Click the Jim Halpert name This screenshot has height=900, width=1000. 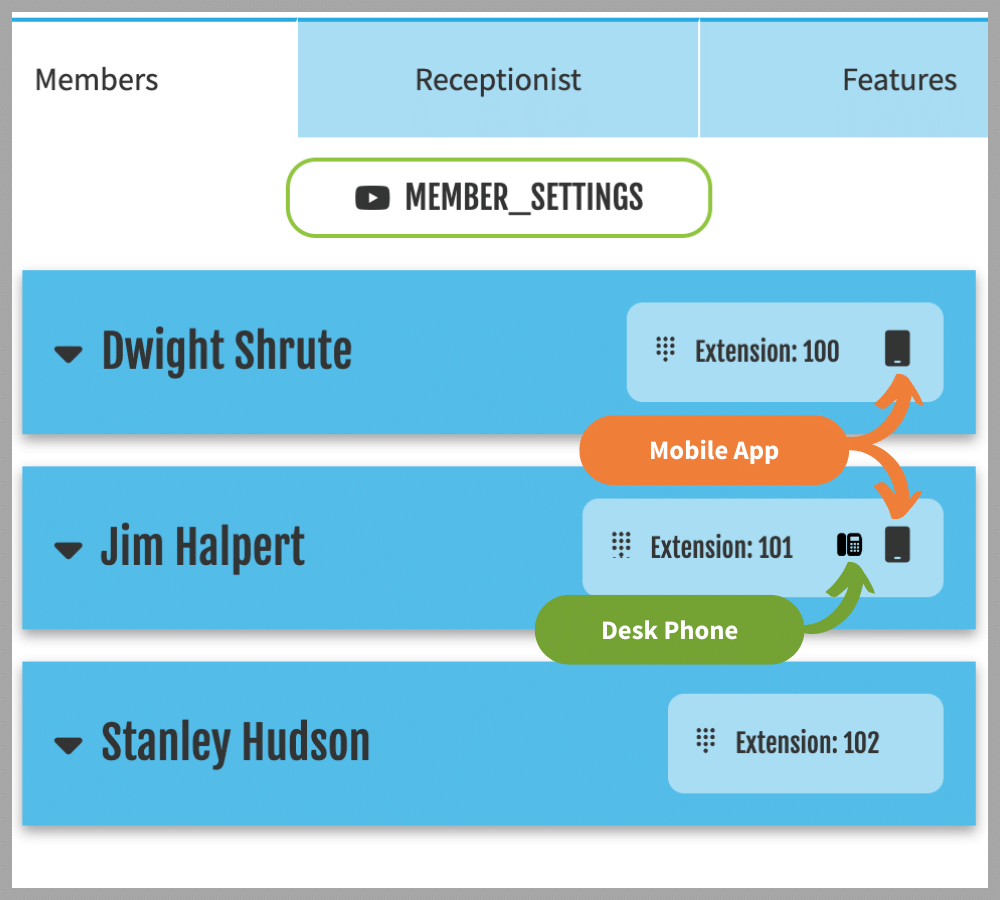(x=203, y=547)
